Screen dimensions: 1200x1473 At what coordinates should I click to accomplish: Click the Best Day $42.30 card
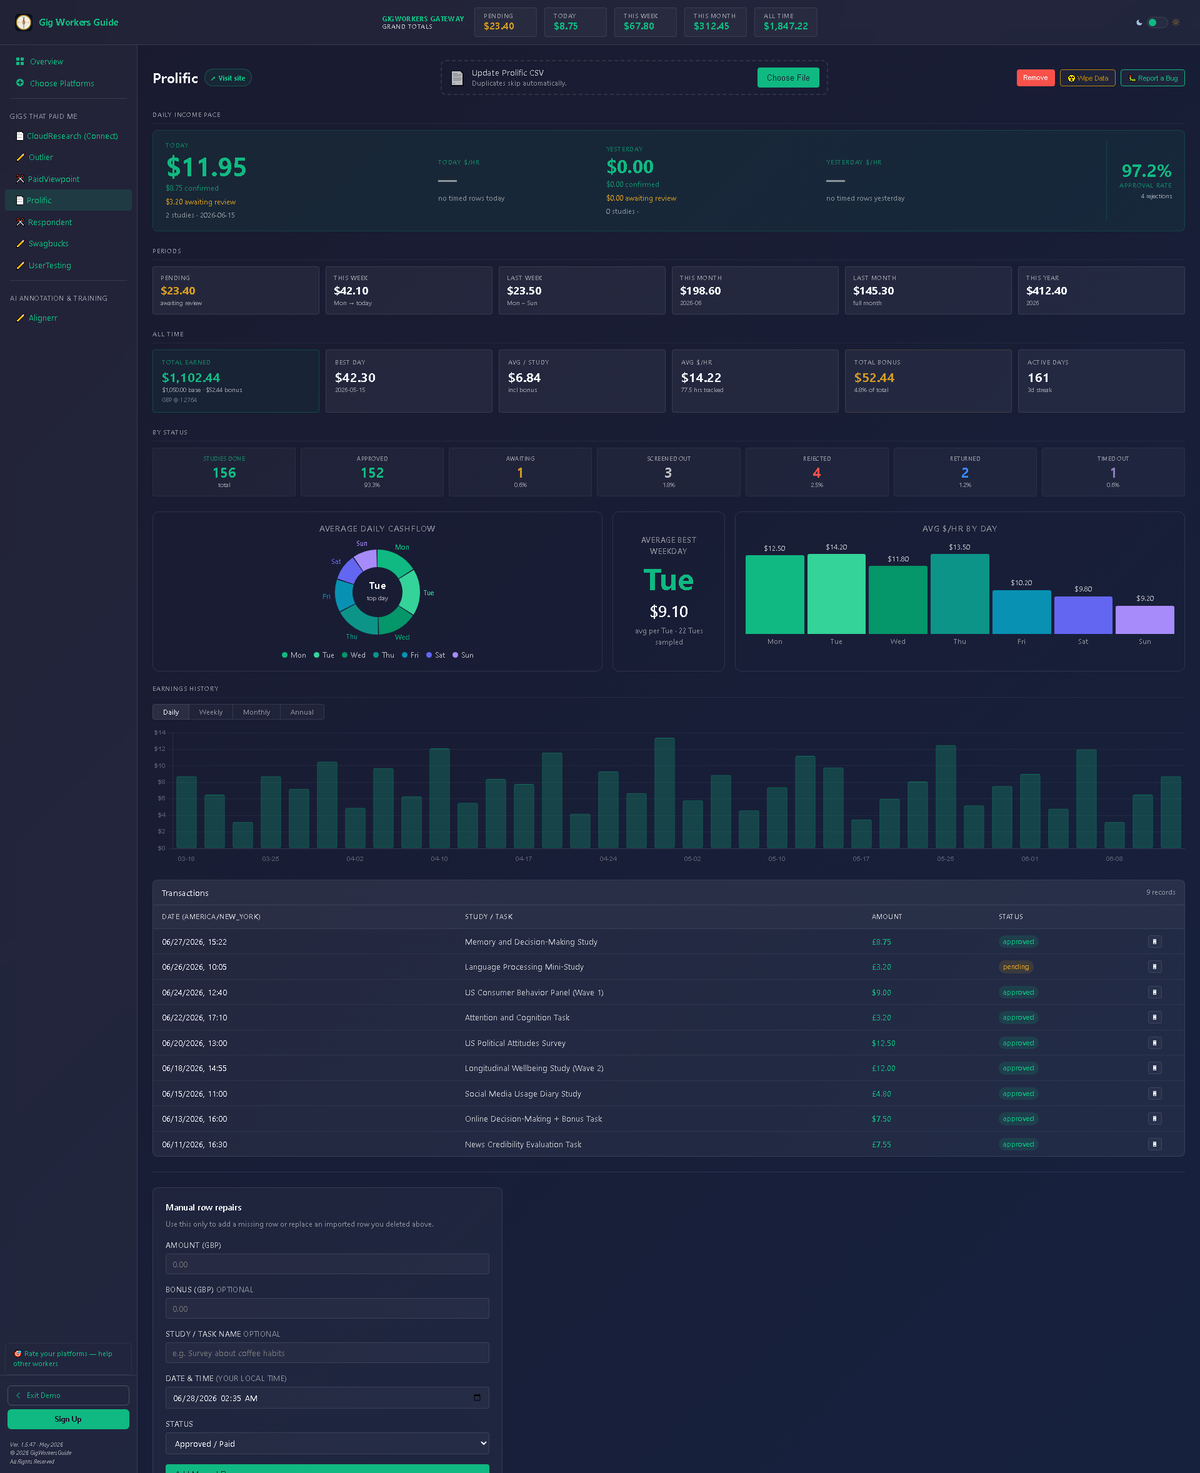409,381
